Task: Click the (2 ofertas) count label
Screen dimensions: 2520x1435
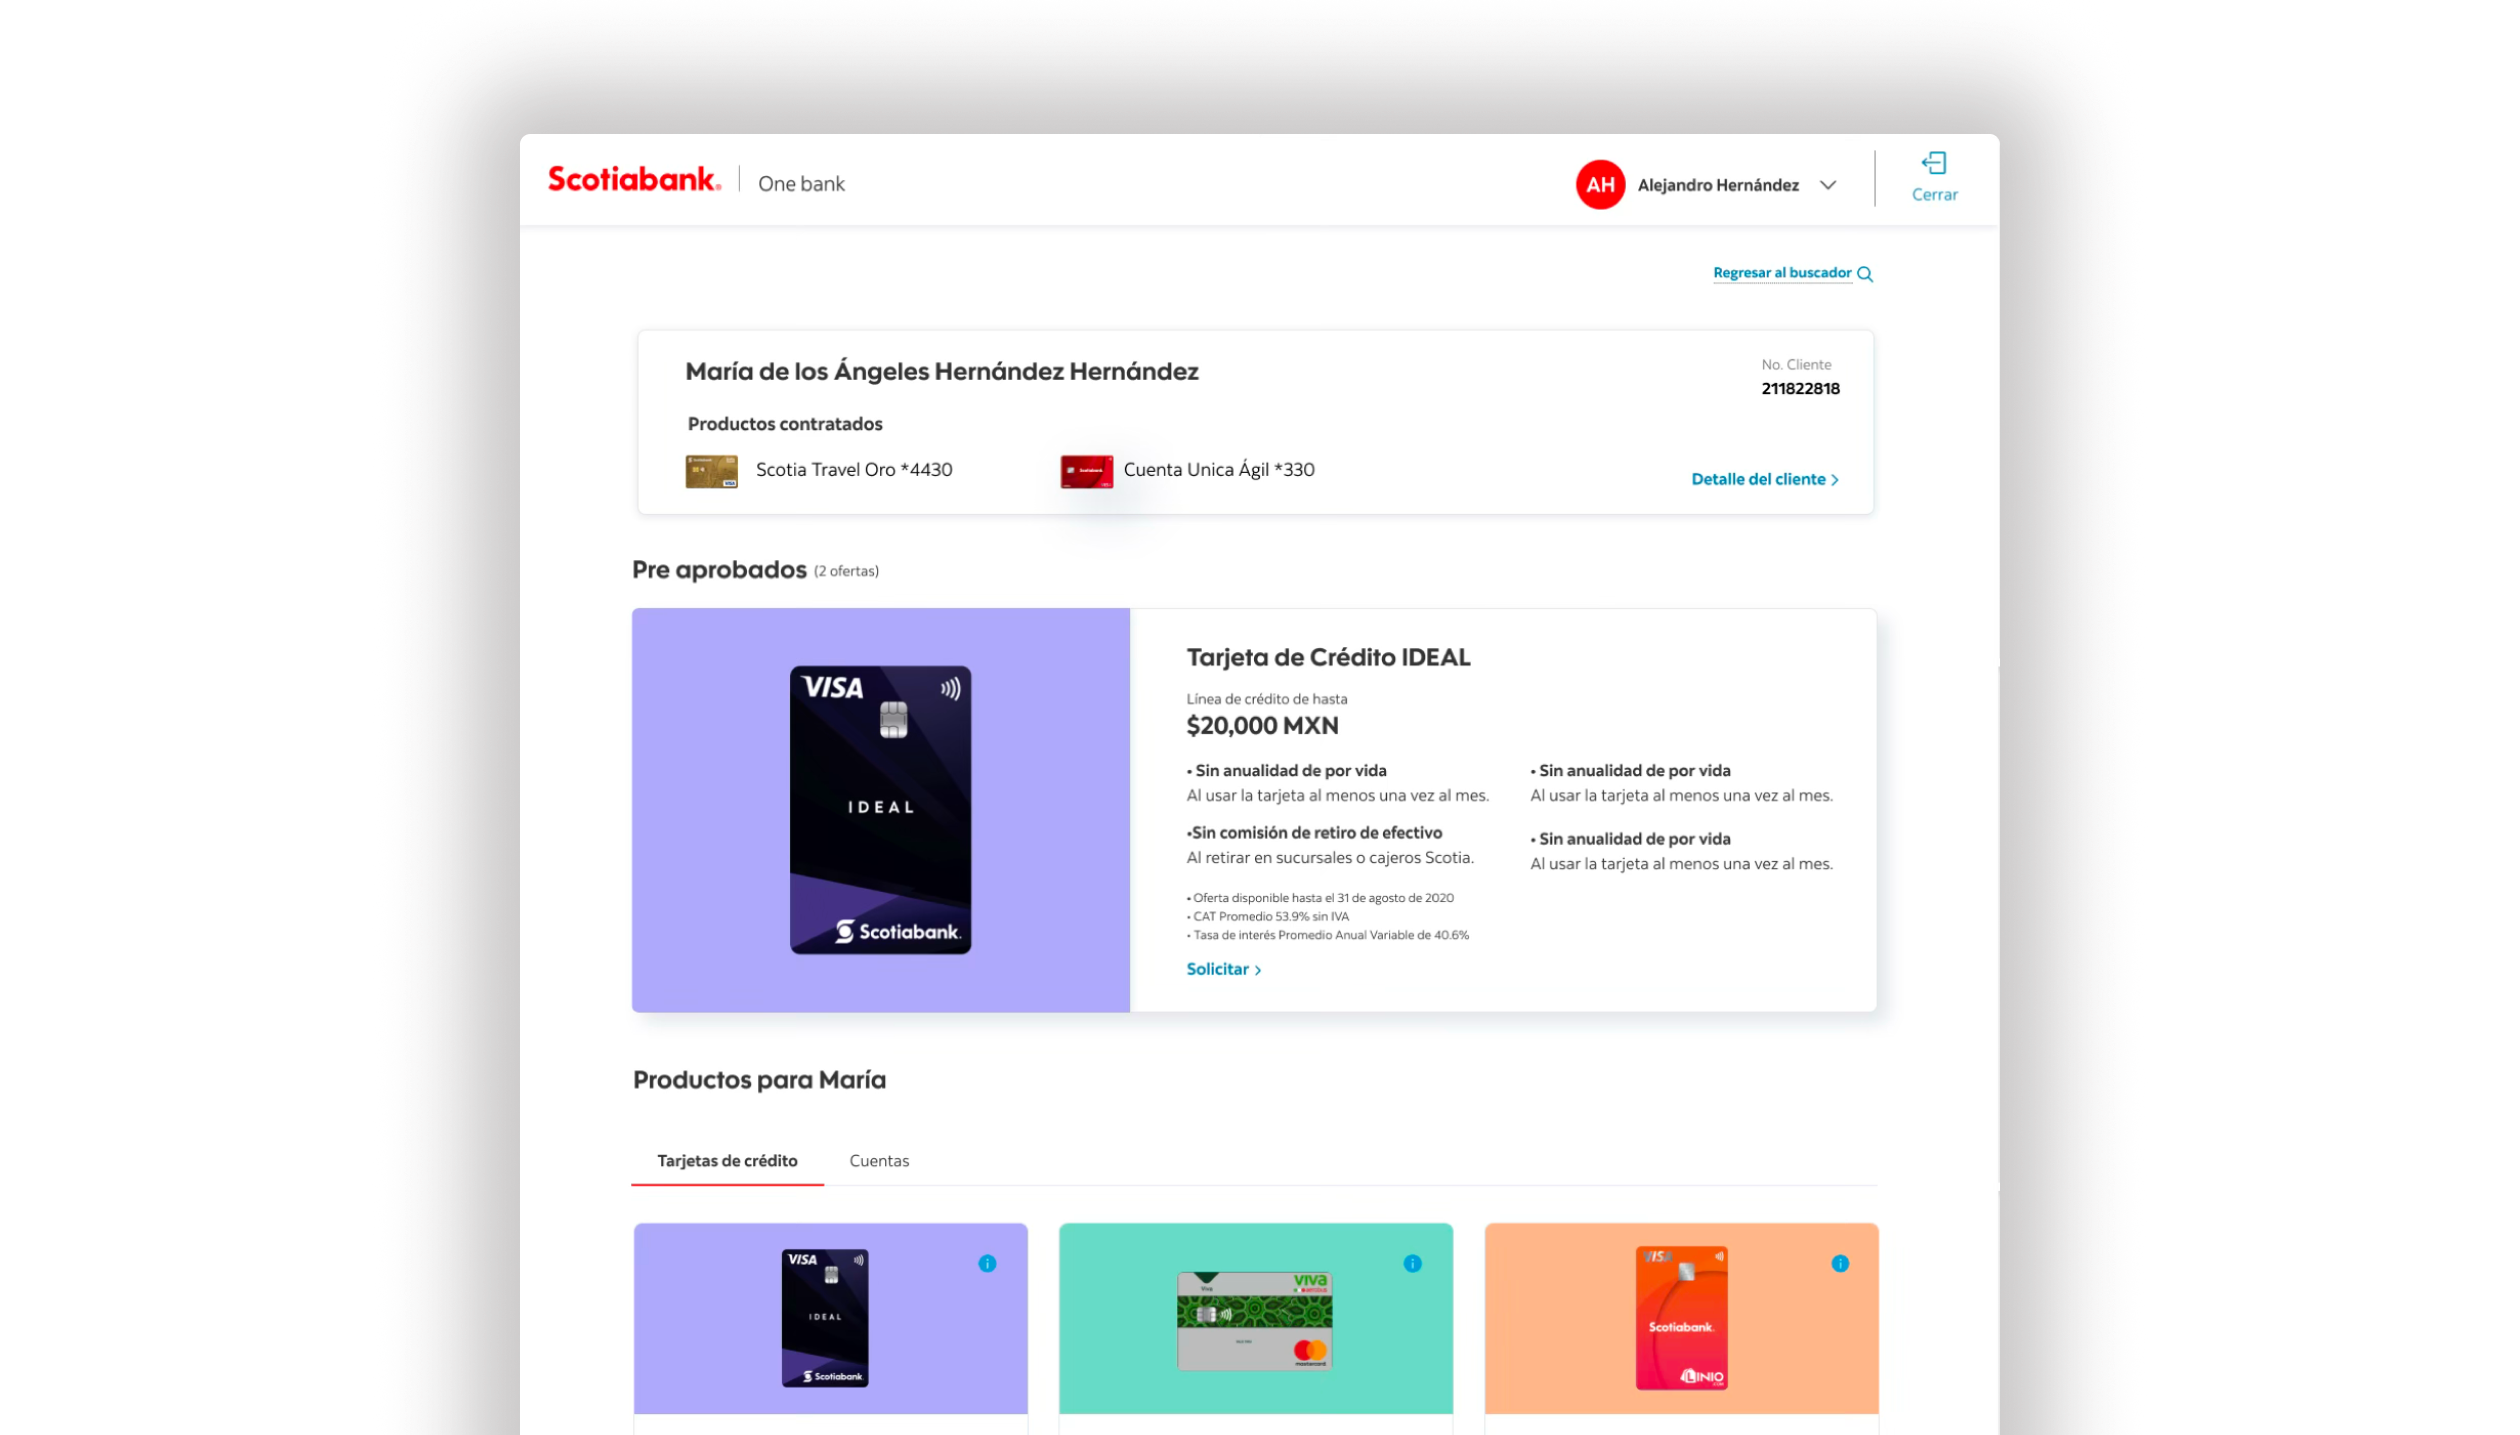Action: [x=846, y=571]
